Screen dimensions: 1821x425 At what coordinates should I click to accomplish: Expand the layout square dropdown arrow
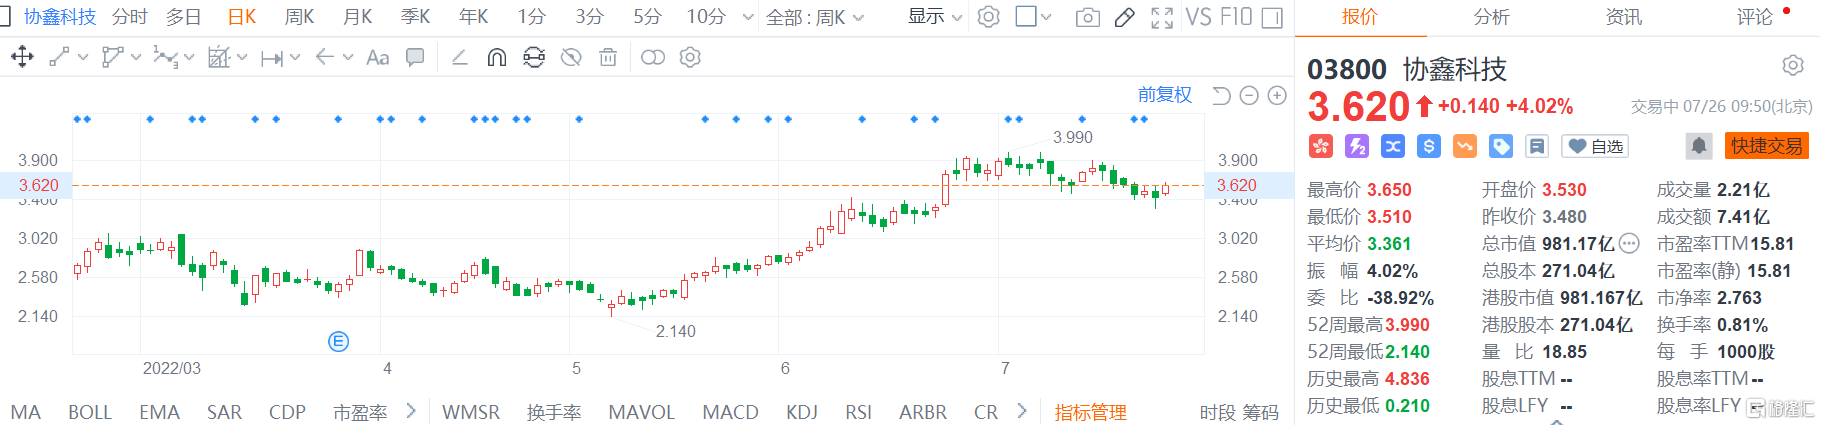1046,17
